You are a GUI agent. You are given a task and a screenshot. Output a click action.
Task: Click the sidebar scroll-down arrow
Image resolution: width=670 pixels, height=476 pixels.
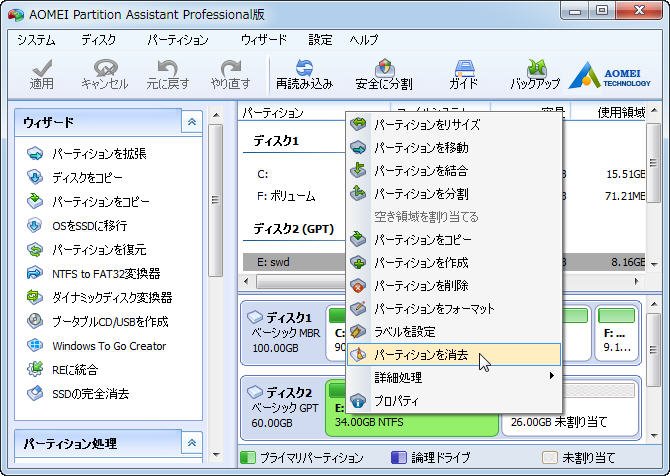pyautogui.click(x=216, y=455)
